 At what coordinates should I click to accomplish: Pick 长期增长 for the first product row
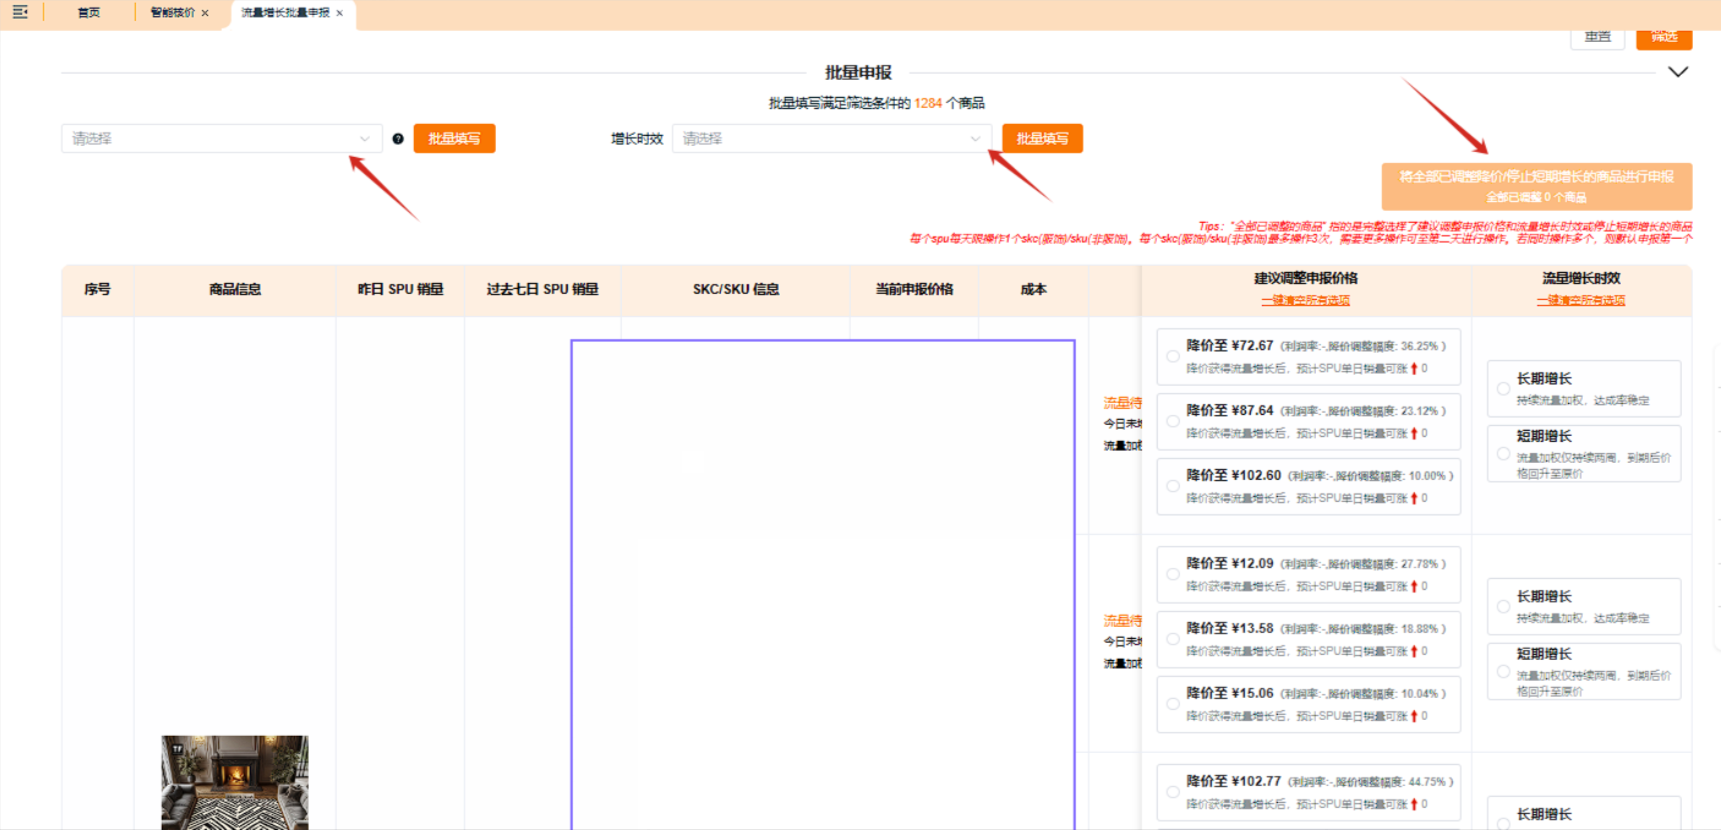pyautogui.click(x=1503, y=388)
